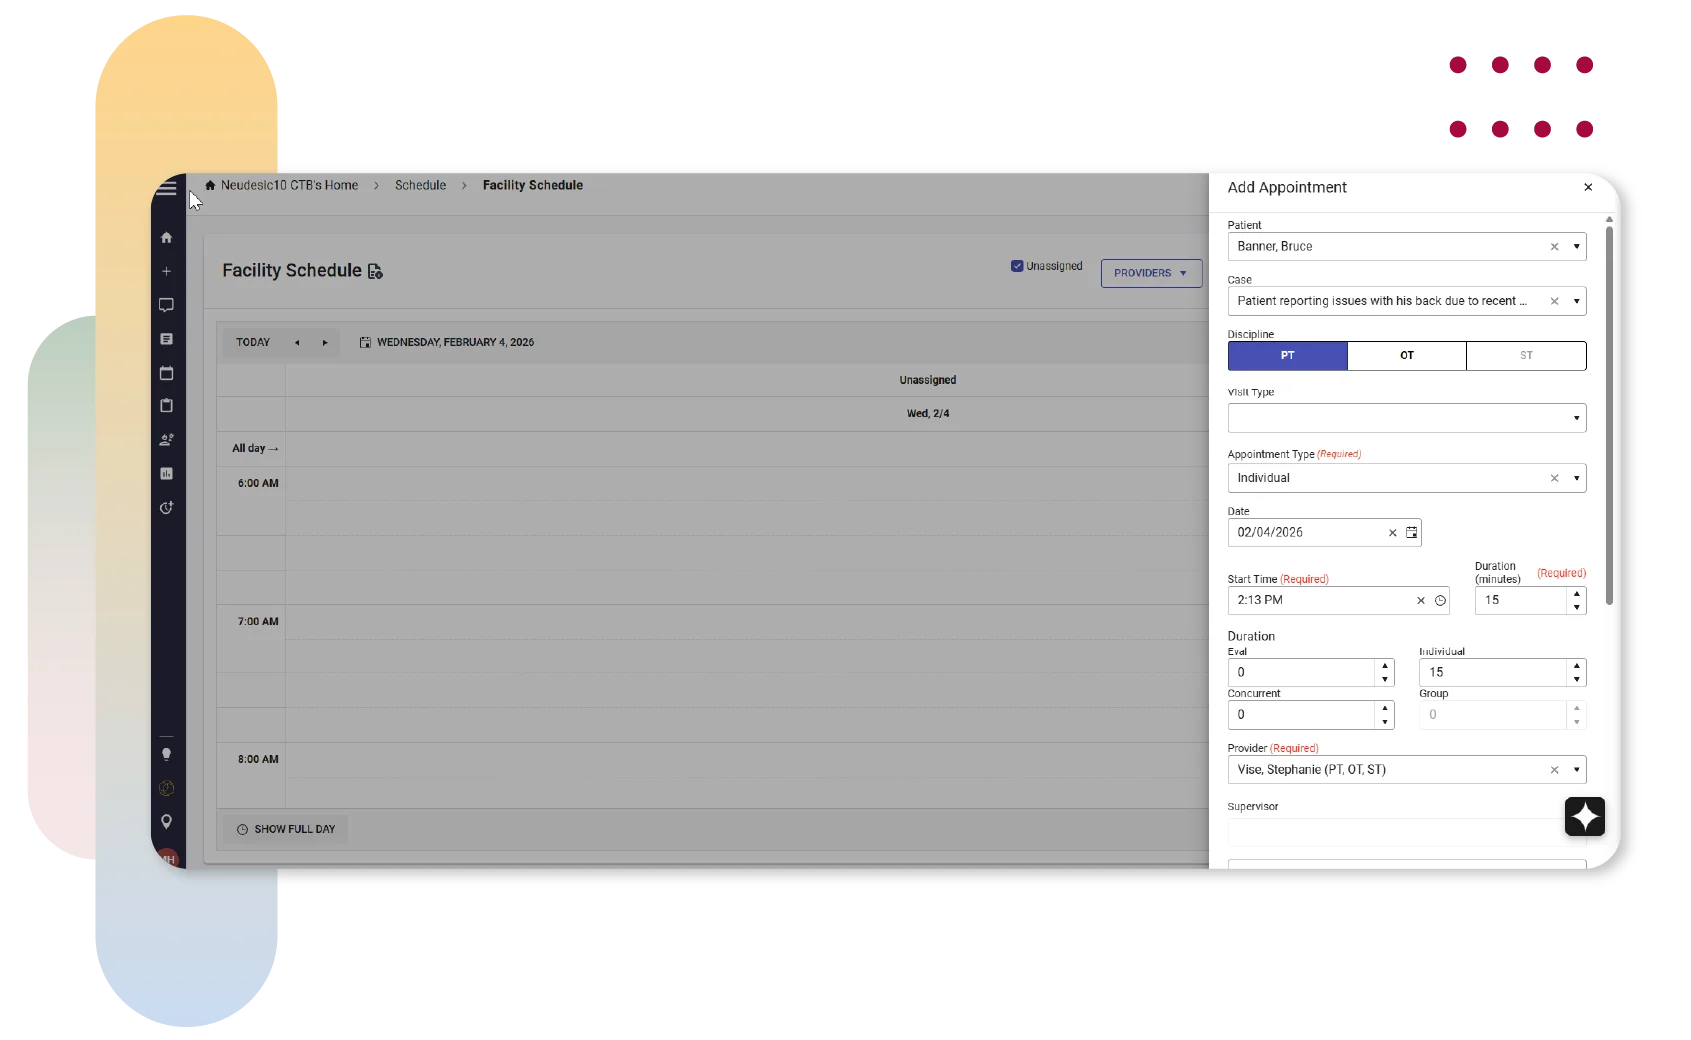Navigate to Neudesic10 CTB's Home breadcrumb

[x=289, y=186]
